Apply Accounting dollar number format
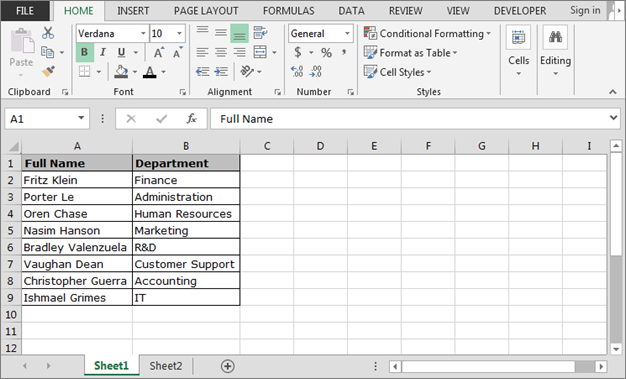Image resolution: width=626 pixels, height=379 pixels. 298,52
